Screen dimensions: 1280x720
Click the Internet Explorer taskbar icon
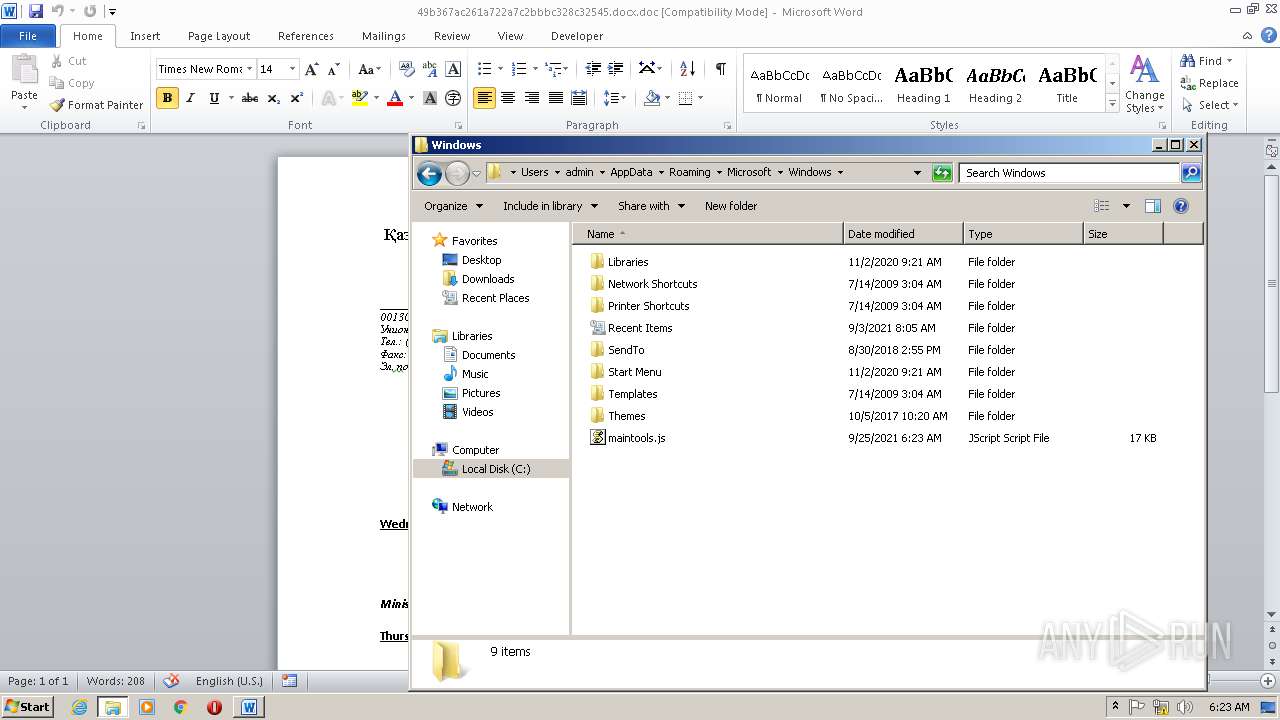[x=79, y=707]
